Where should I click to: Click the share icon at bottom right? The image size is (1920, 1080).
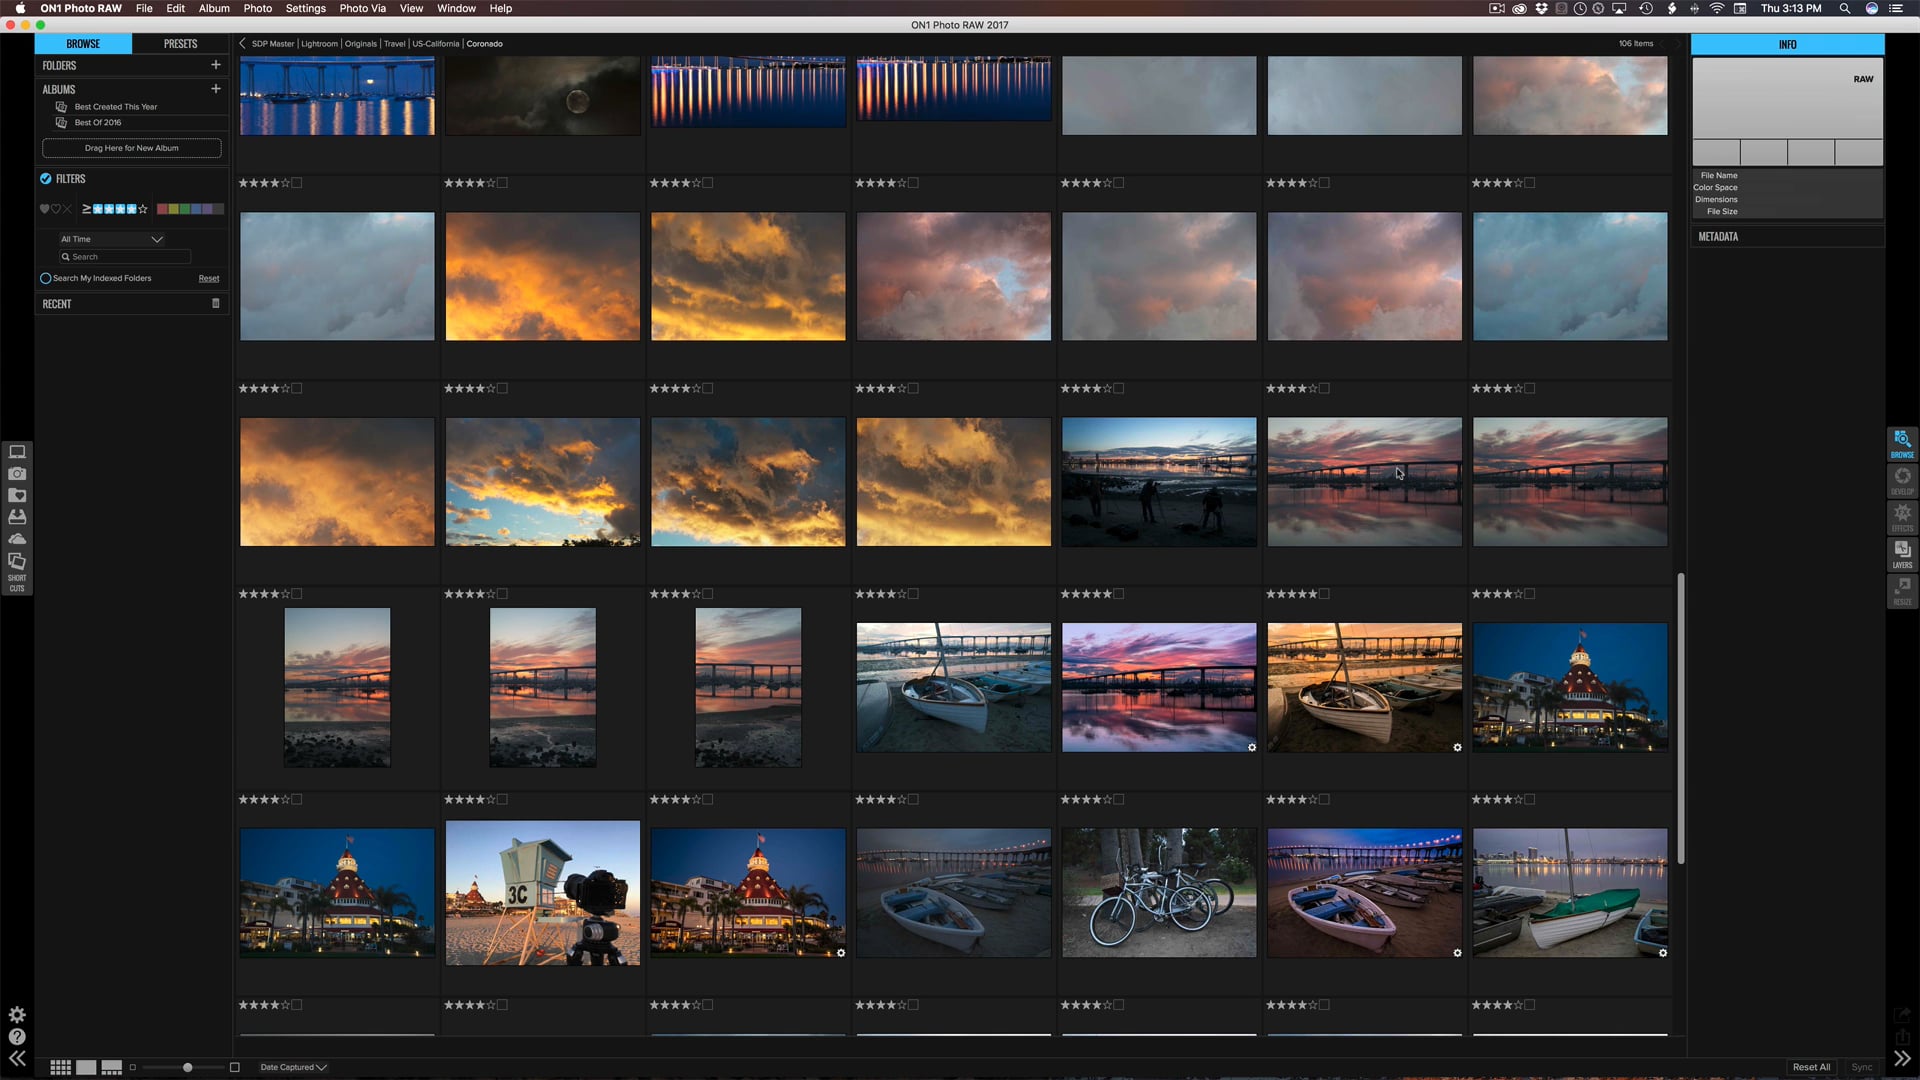pos(1902,1037)
